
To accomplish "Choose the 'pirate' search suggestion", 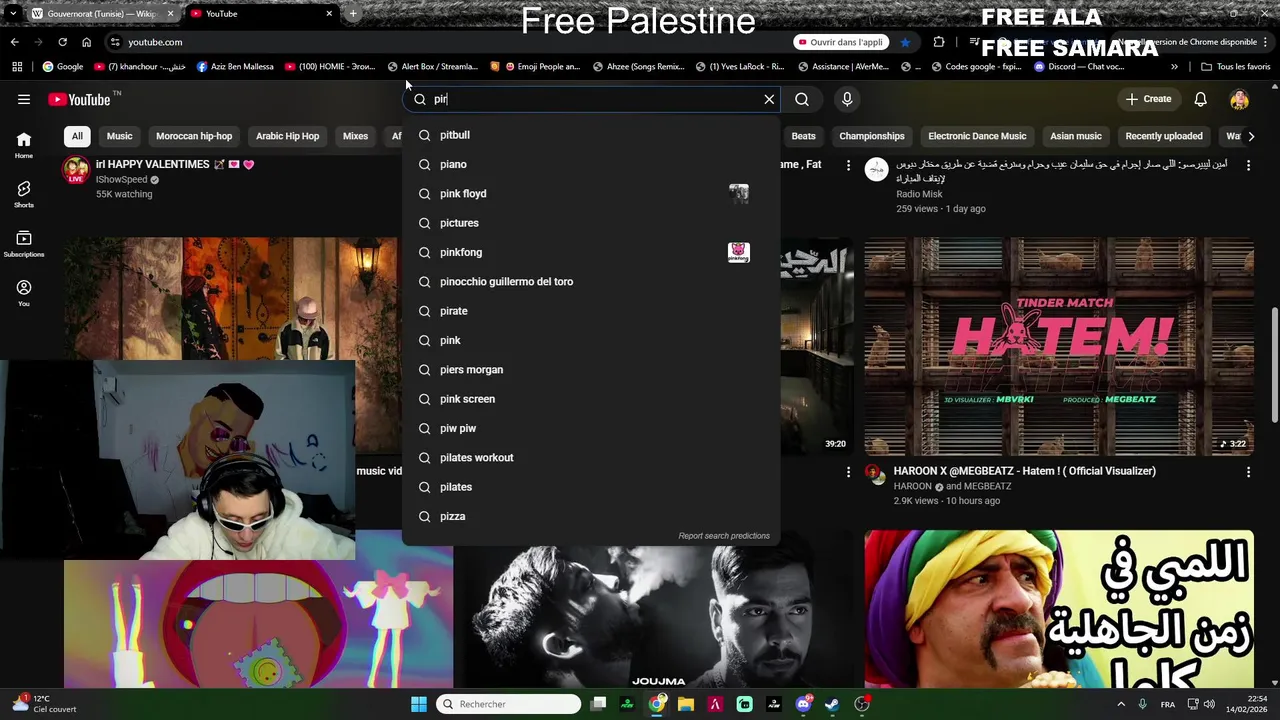I will pyautogui.click(x=591, y=311).
